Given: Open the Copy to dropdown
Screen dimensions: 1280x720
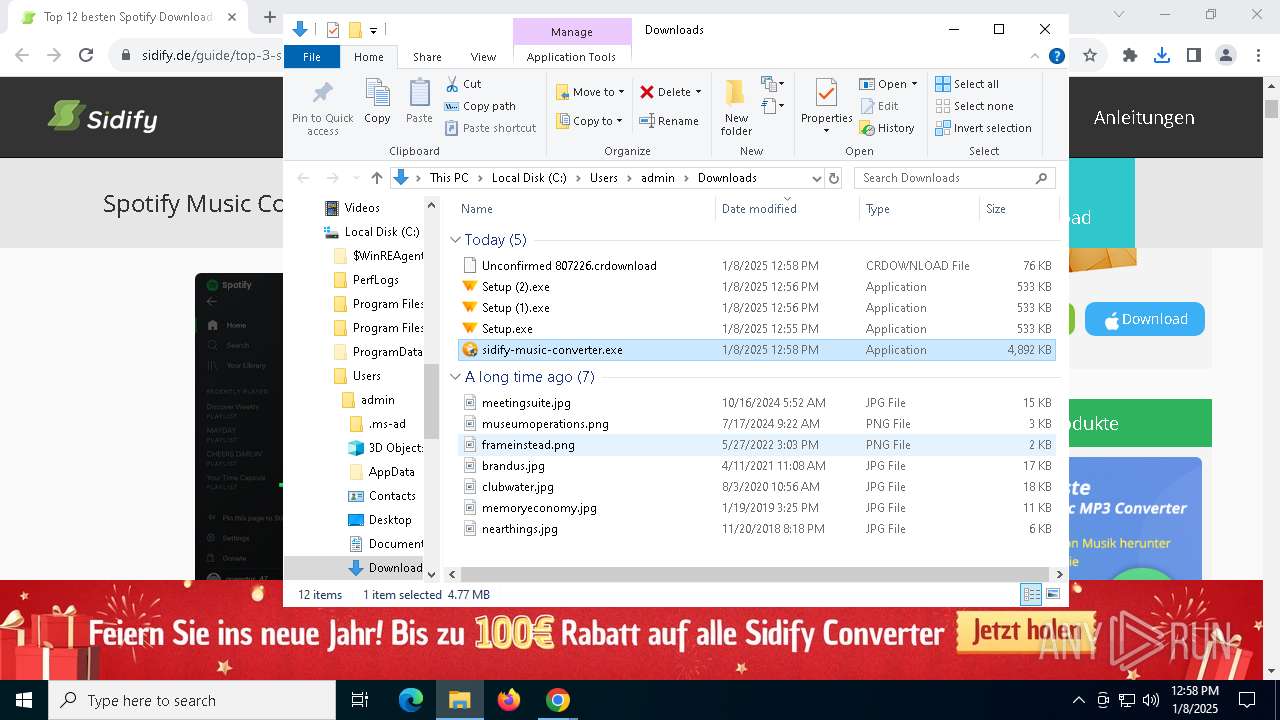Looking at the screenshot, I should (x=590, y=121).
